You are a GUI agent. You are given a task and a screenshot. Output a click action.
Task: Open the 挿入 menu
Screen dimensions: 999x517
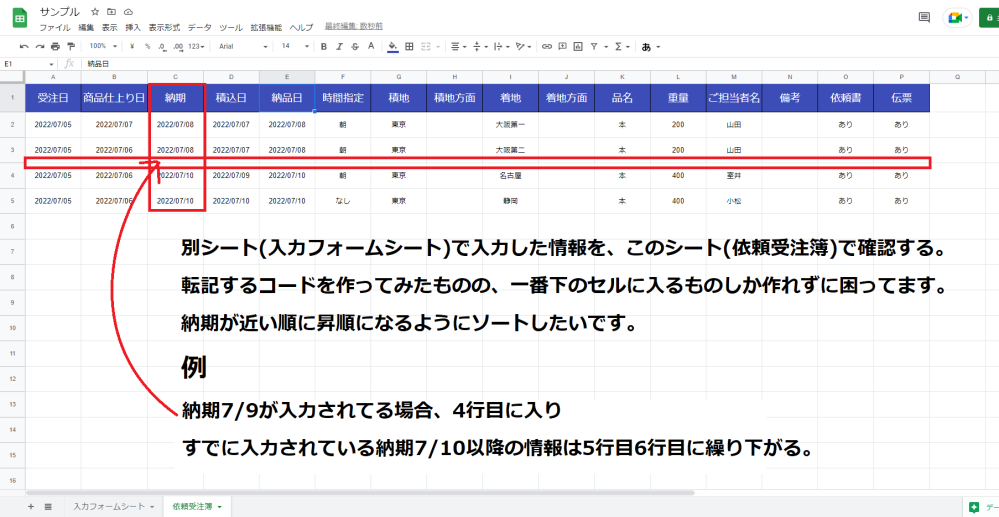133,27
